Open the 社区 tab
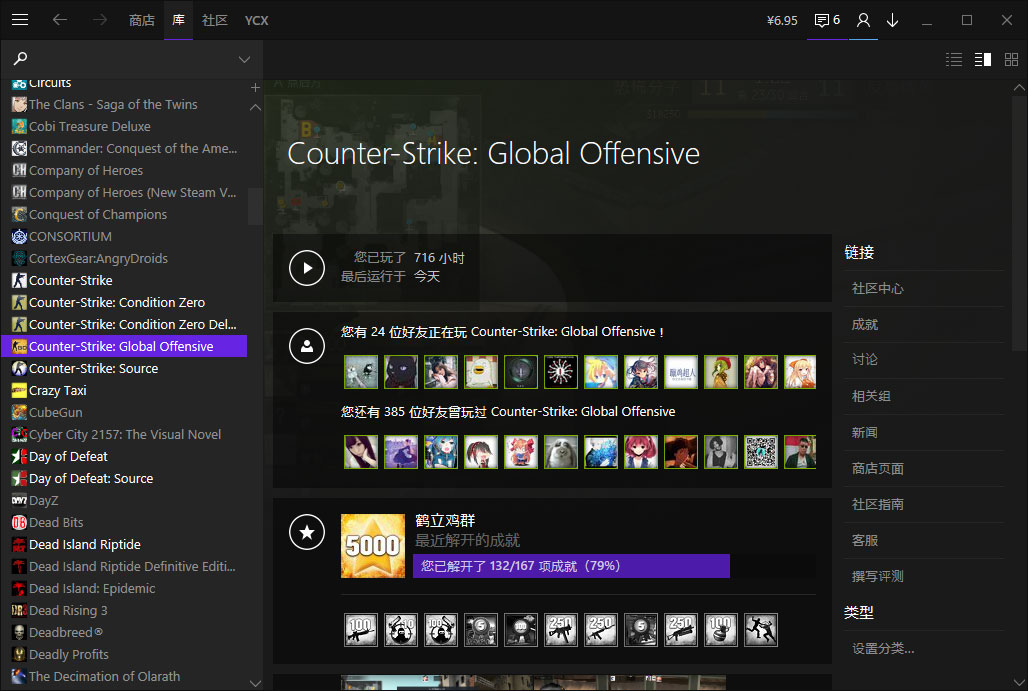Image resolution: width=1028 pixels, height=691 pixels. click(214, 20)
